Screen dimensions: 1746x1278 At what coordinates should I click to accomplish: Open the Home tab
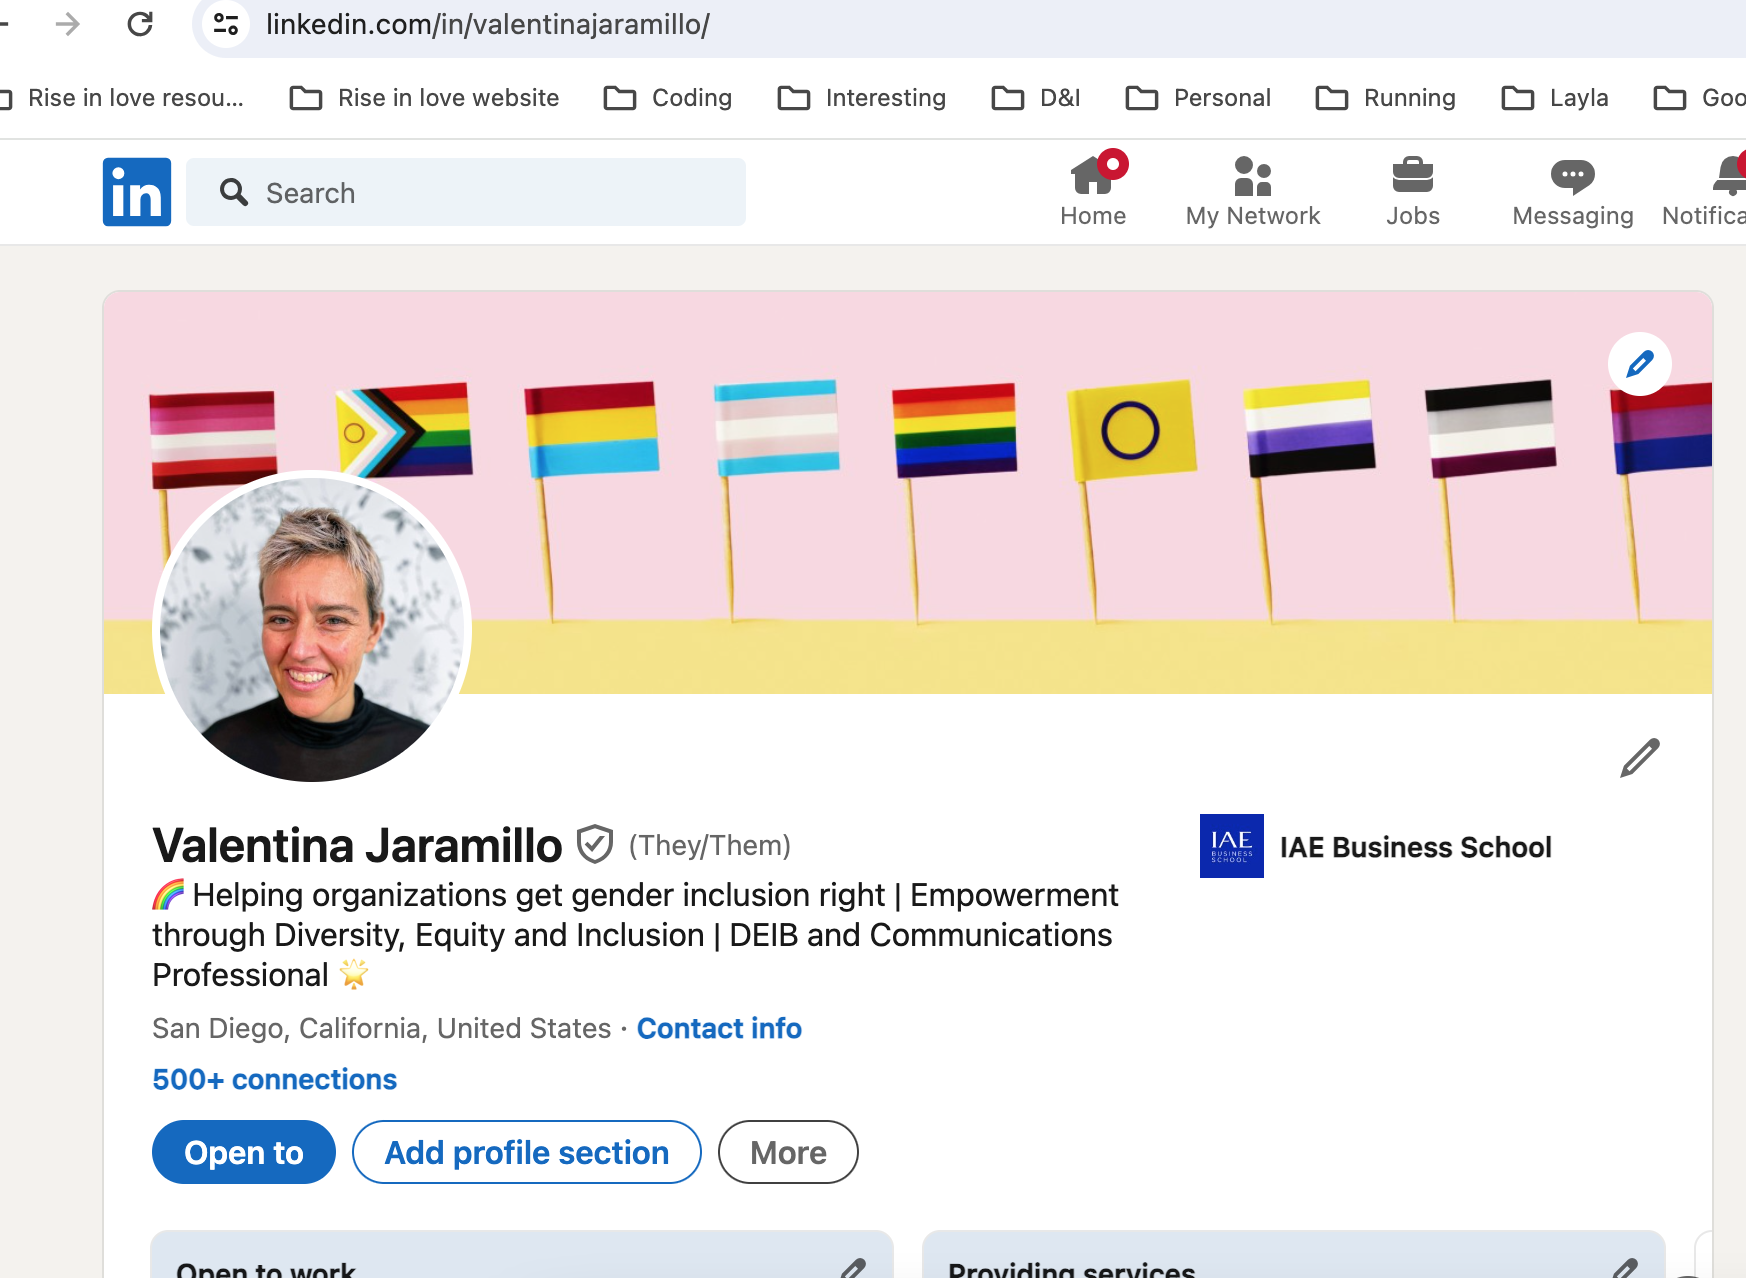tap(1093, 191)
